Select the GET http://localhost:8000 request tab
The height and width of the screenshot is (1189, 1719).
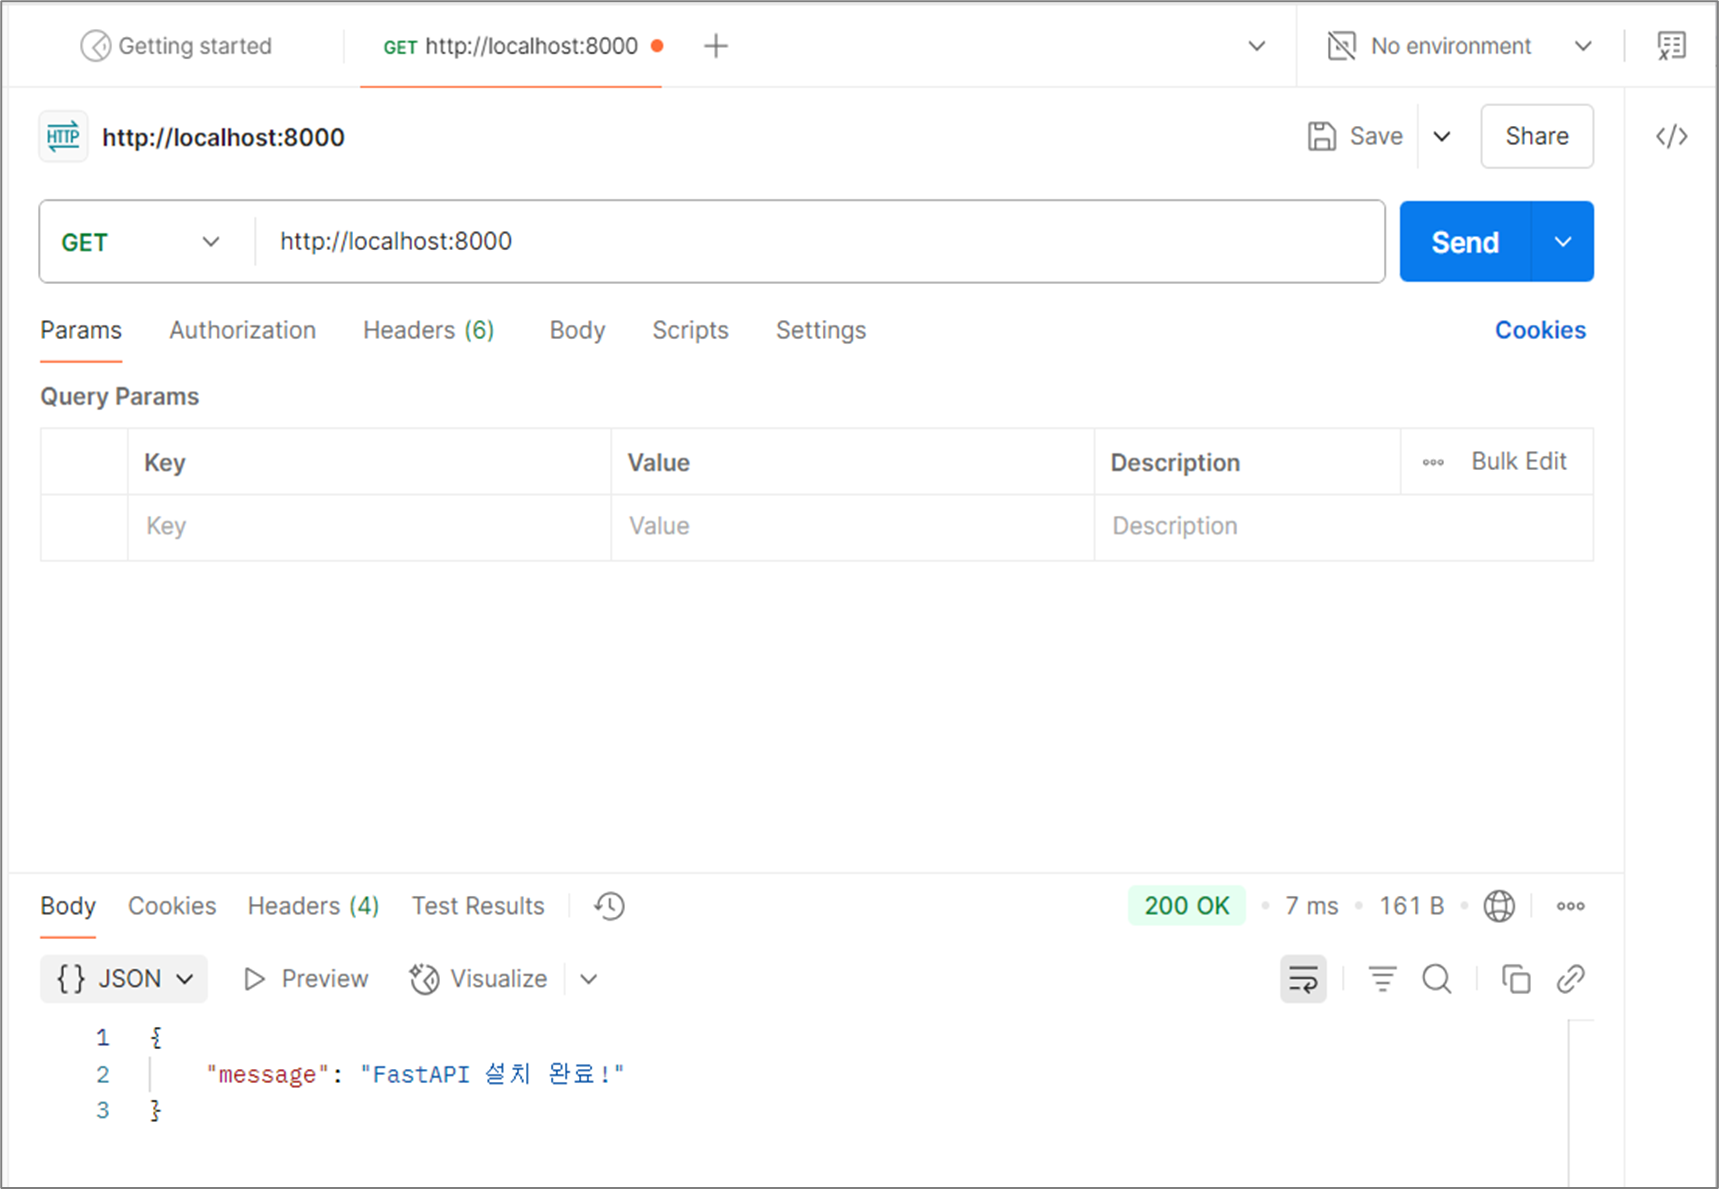tap(511, 46)
